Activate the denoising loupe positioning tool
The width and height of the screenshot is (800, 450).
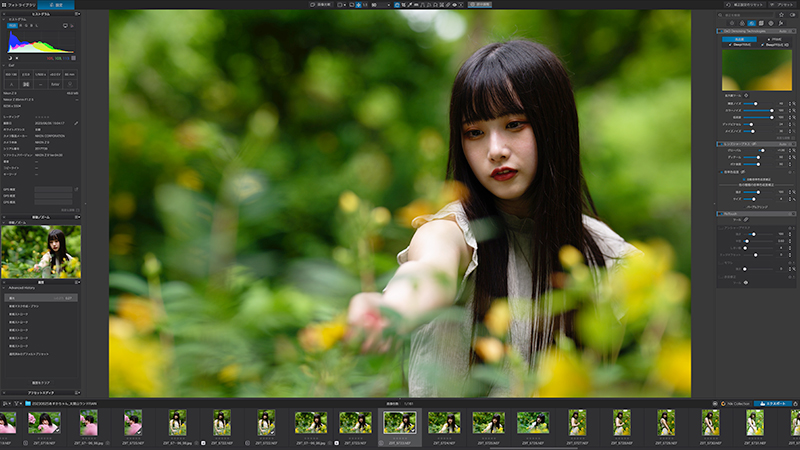click(746, 95)
